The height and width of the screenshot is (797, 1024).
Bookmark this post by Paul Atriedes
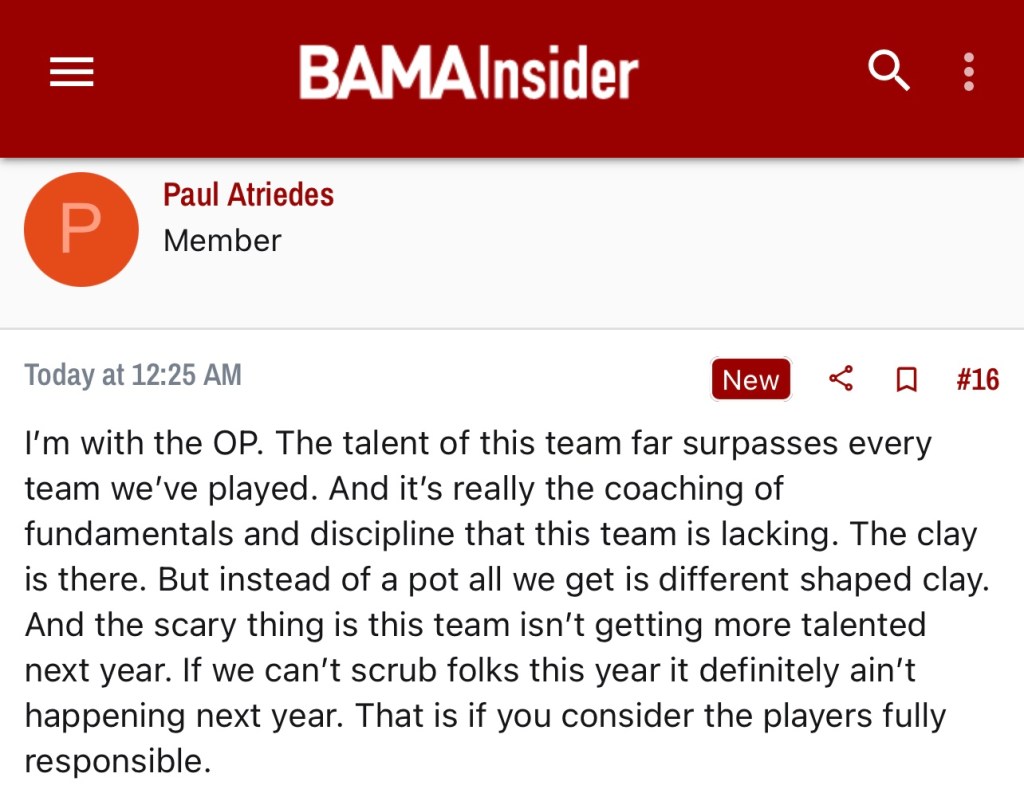tap(906, 379)
